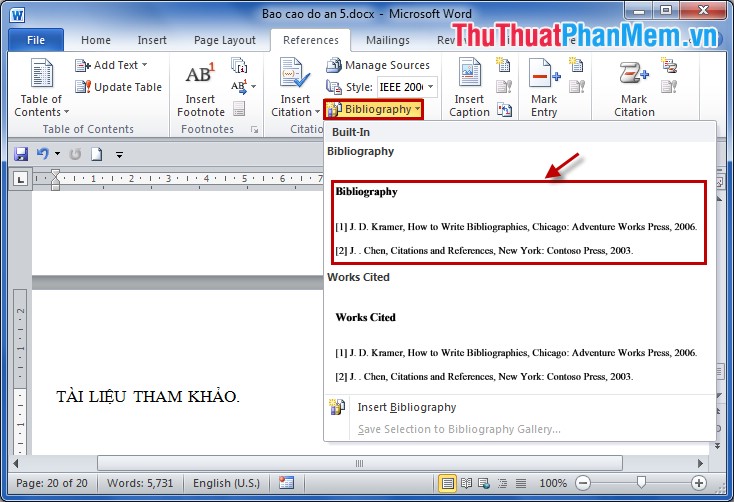The height and width of the screenshot is (502, 734).
Task: Click the Cross-reference icon
Action: (x=504, y=110)
